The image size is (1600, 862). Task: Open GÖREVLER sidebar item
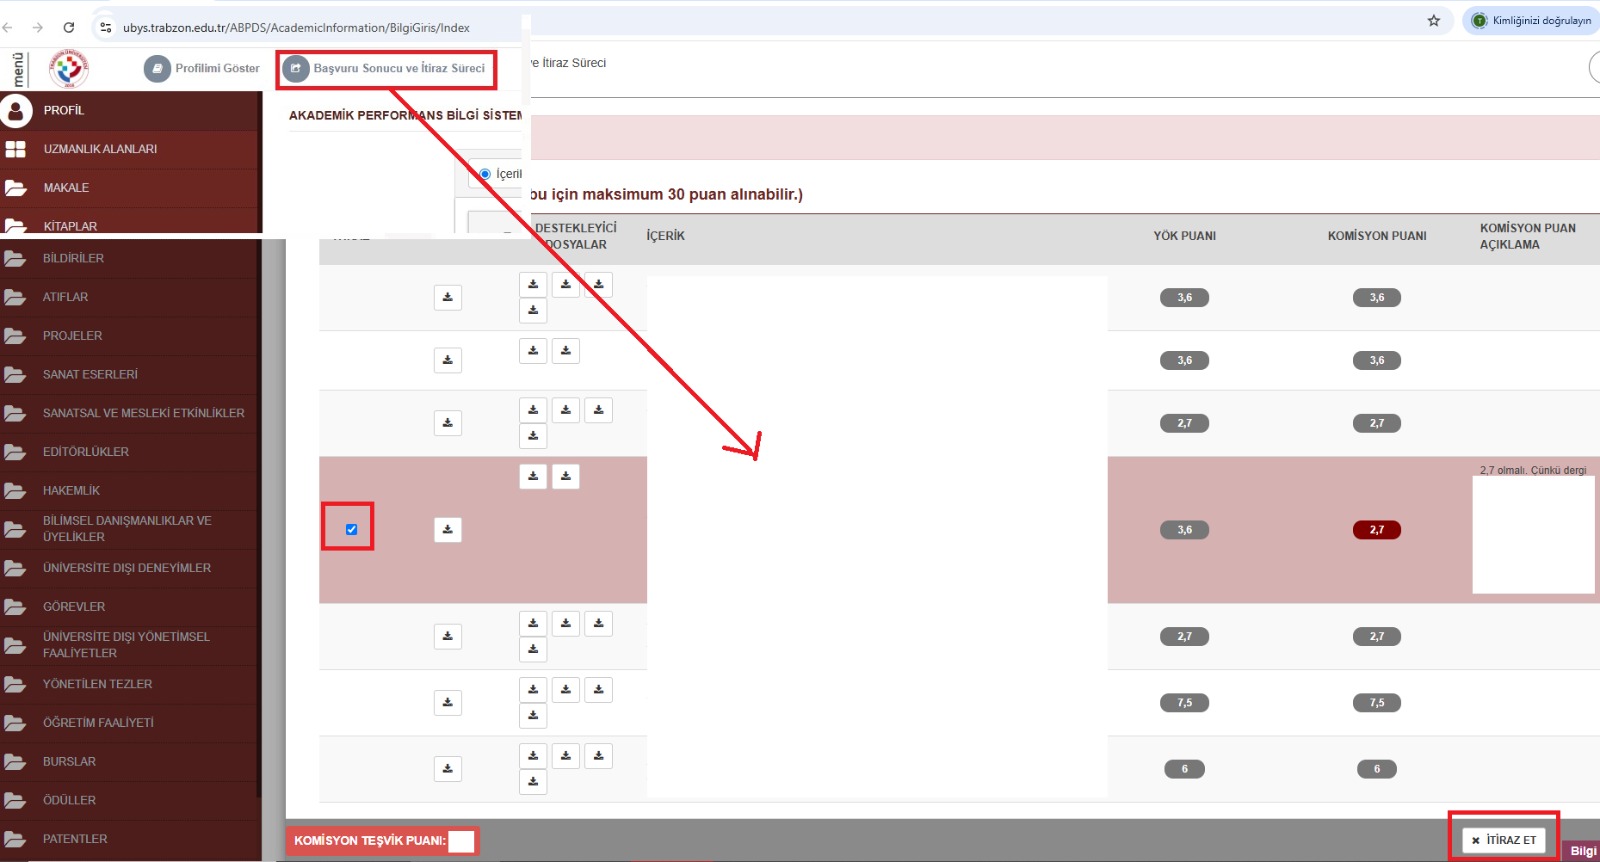[130, 607]
